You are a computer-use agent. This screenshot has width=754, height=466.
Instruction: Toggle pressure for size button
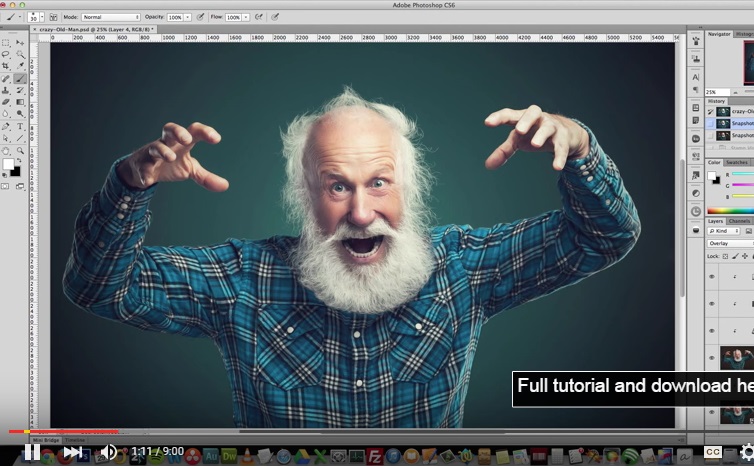click(275, 17)
